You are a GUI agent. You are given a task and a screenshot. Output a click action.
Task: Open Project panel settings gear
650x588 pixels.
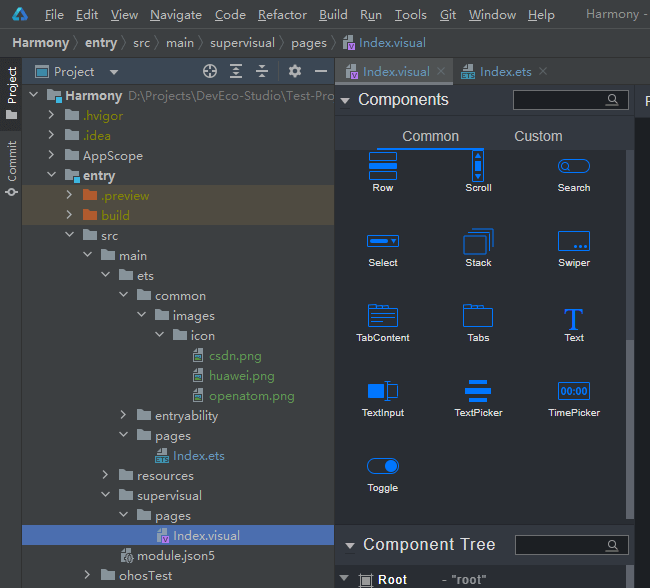click(x=295, y=71)
